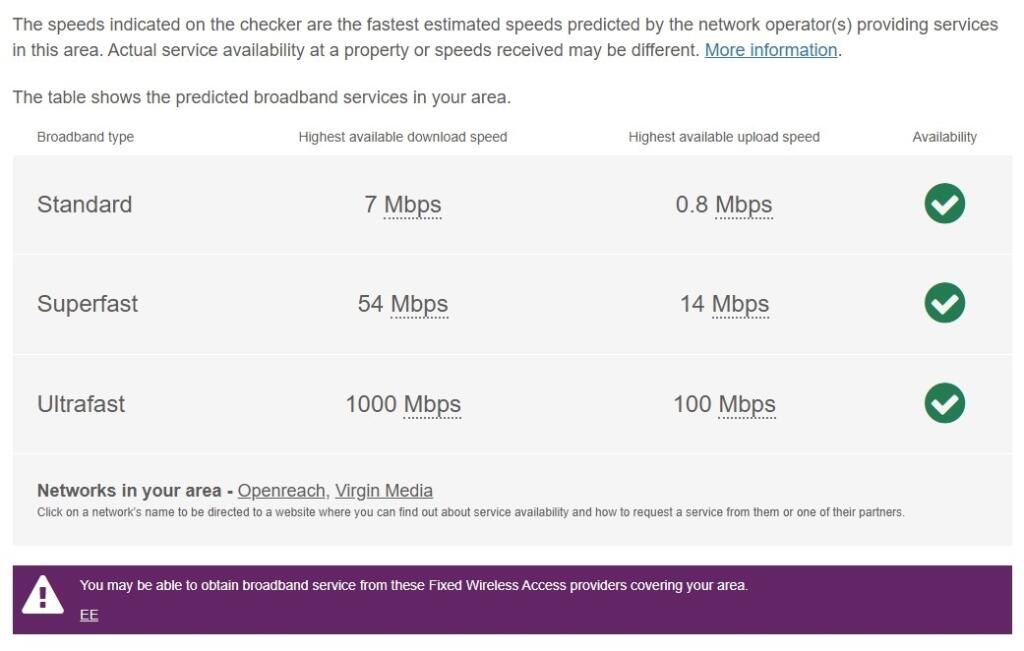Open the More information link
1024x651 pixels.
(770, 50)
